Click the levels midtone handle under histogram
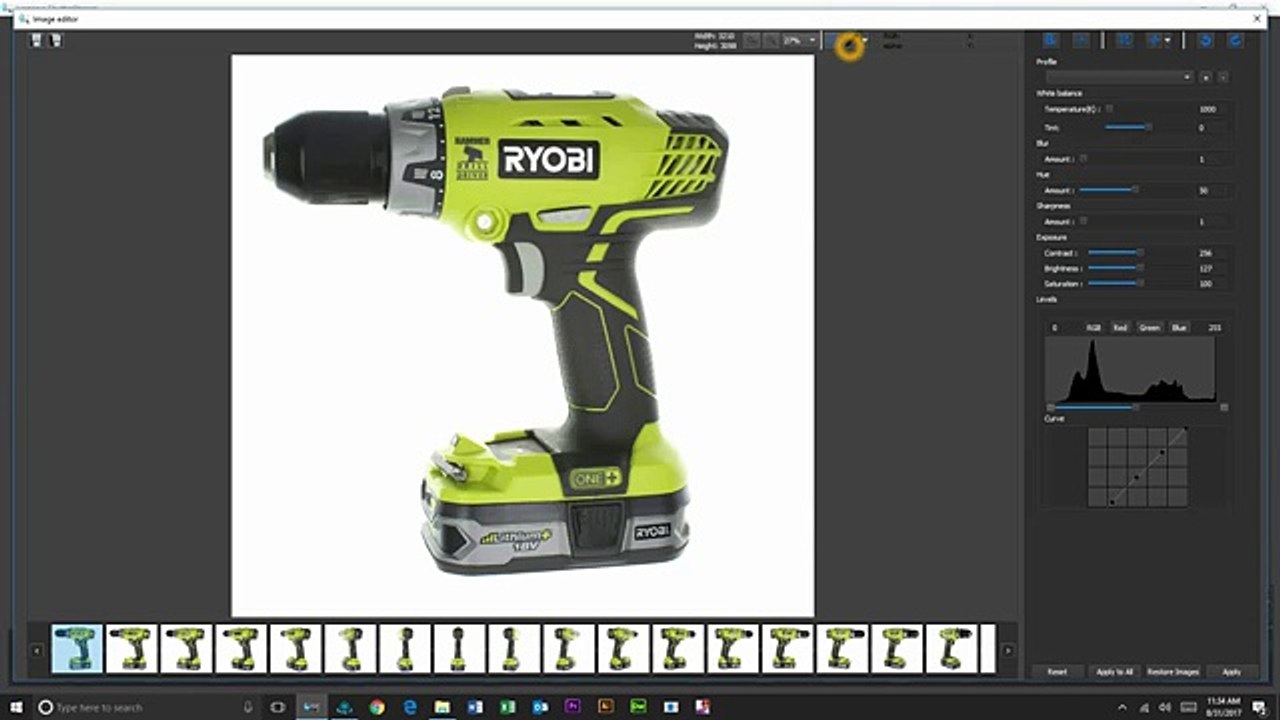Viewport: 1280px width, 720px height. (1136, 407)
